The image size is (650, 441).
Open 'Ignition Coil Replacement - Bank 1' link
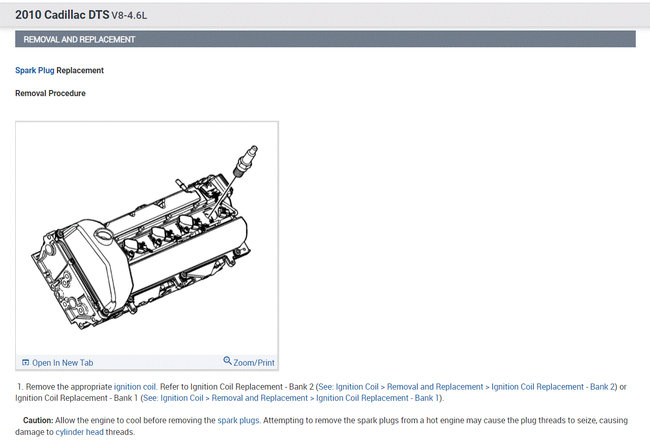click(x=377, y=398)
